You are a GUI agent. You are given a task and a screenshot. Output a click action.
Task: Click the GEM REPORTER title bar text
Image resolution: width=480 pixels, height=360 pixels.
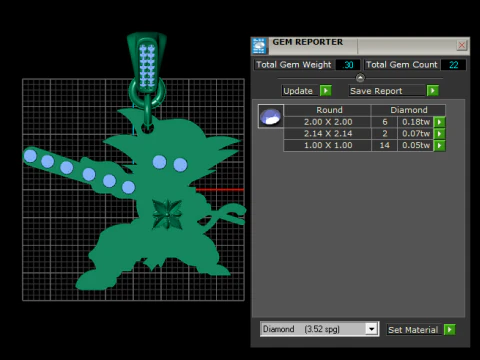(307, 42)
